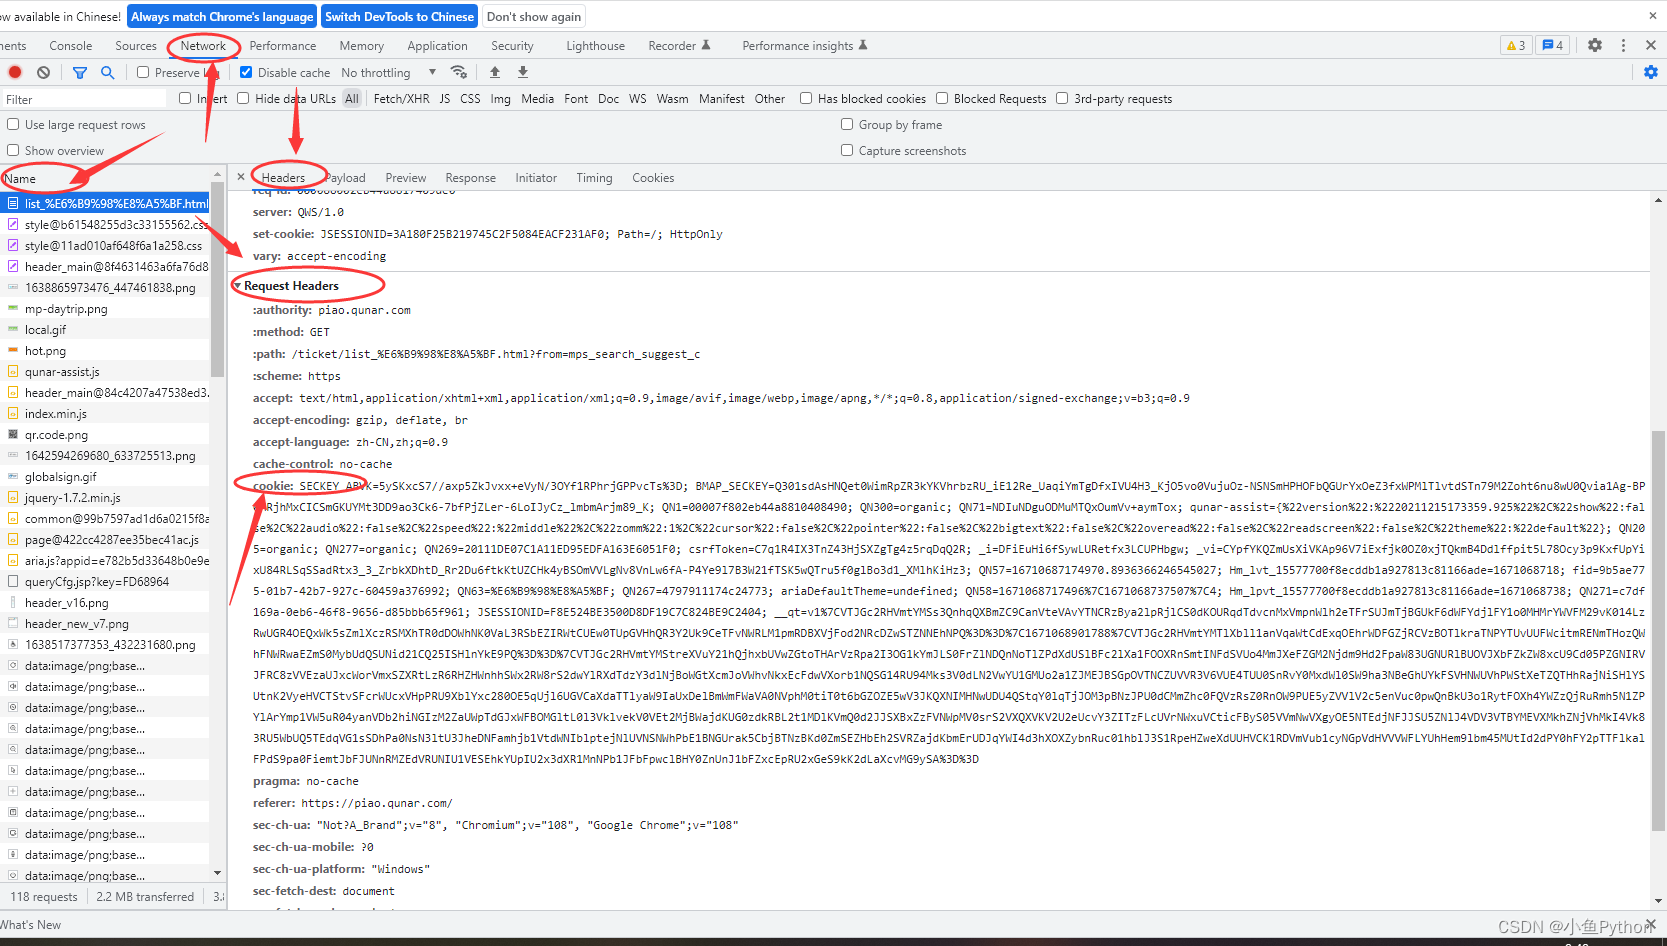The height and width of the screenshot is (946, 1667).
Task: Select All request types filter
Action: tap(352, 98)
